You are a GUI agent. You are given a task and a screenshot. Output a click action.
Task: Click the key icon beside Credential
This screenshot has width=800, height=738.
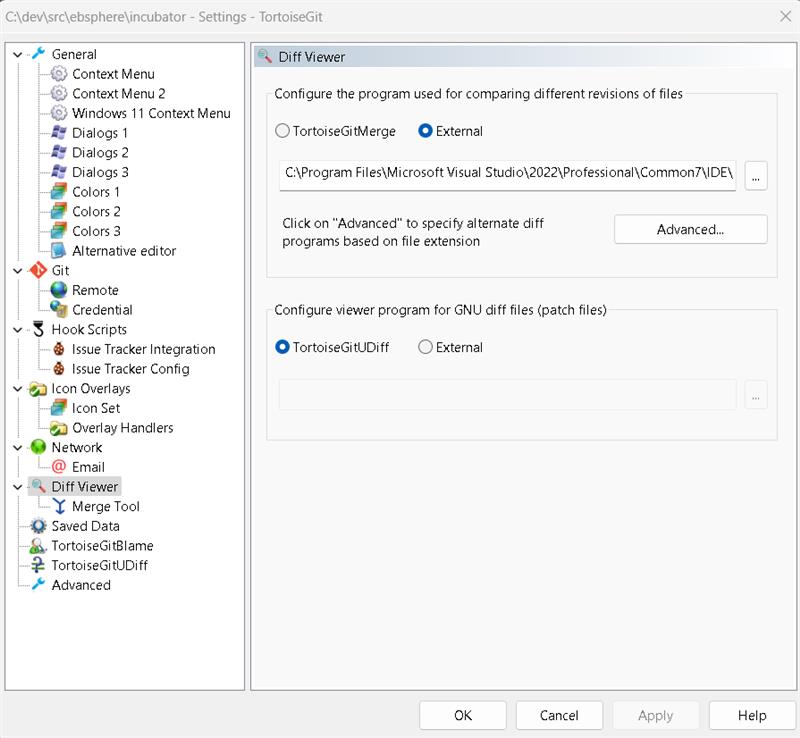[x=59, y=309]
